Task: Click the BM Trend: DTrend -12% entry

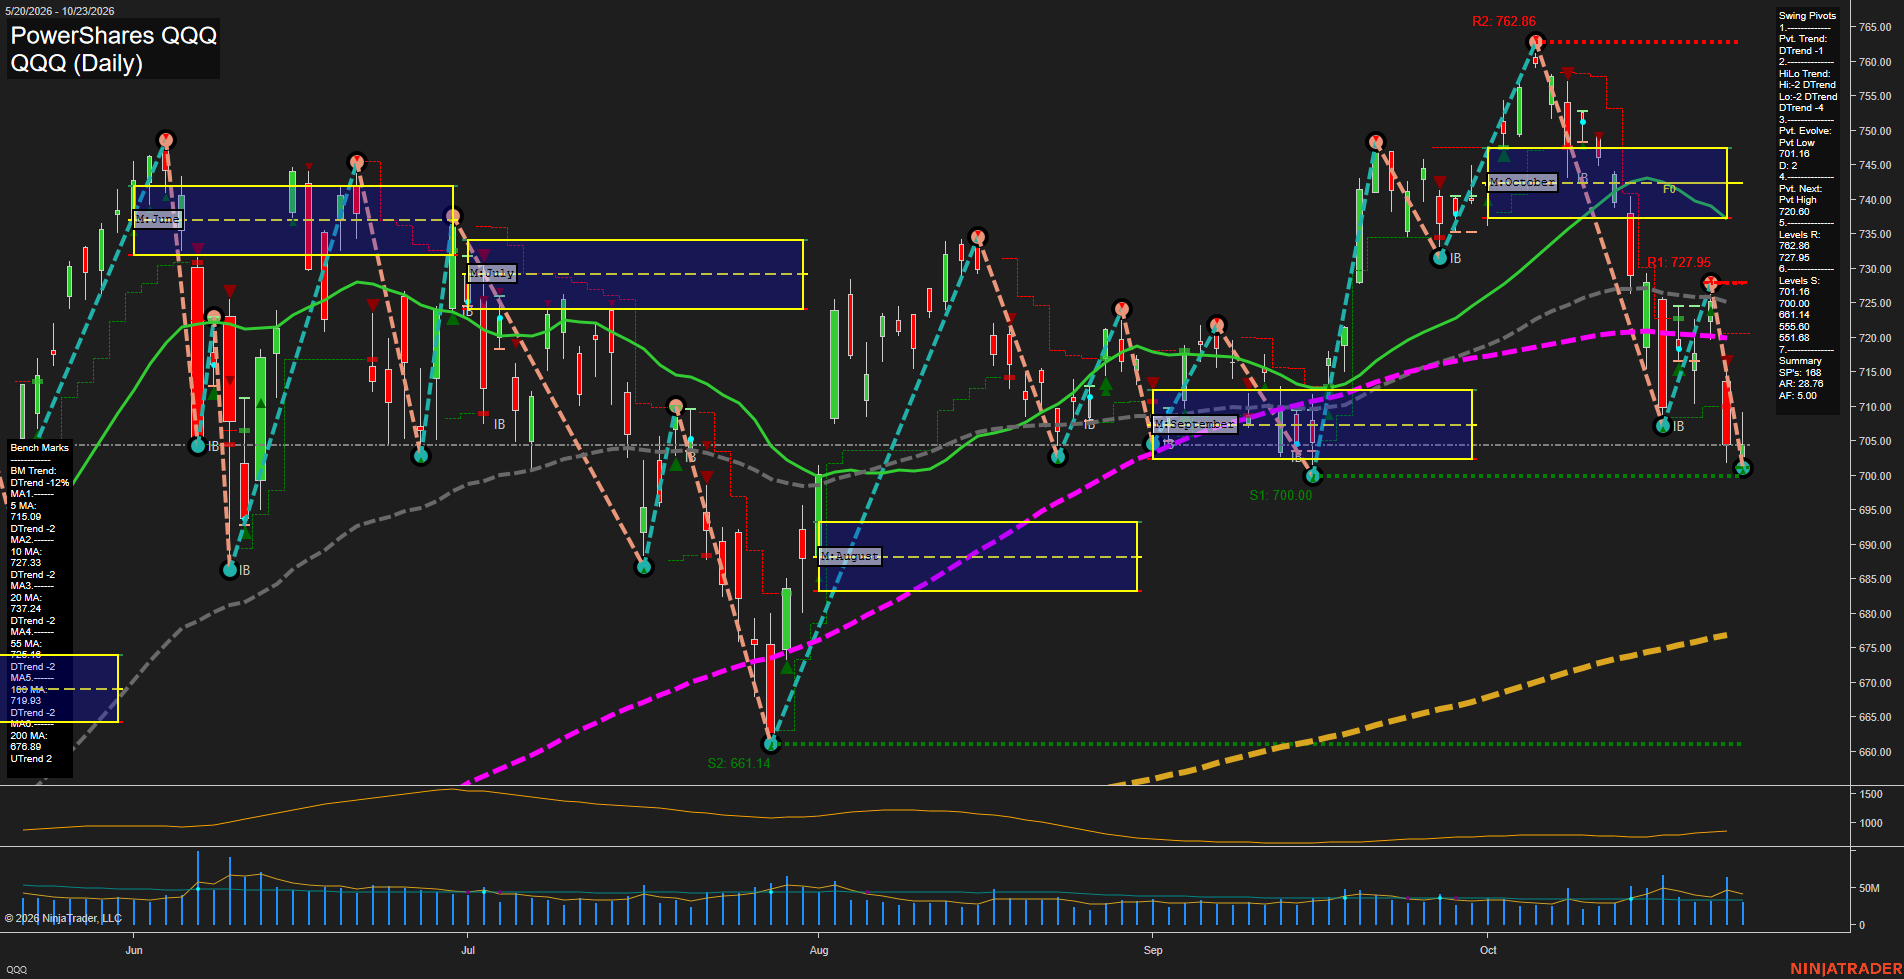Action: [x=40, y=477]
